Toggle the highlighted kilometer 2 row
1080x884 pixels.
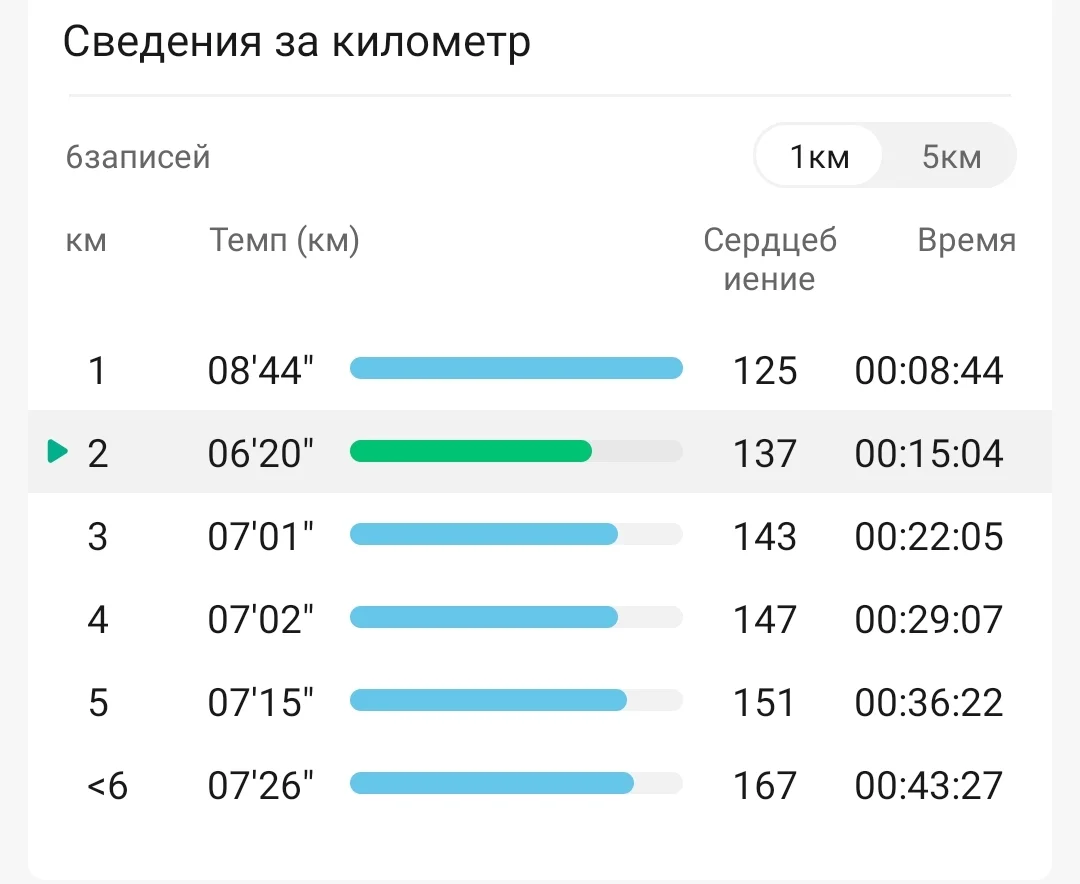(540, 452)
